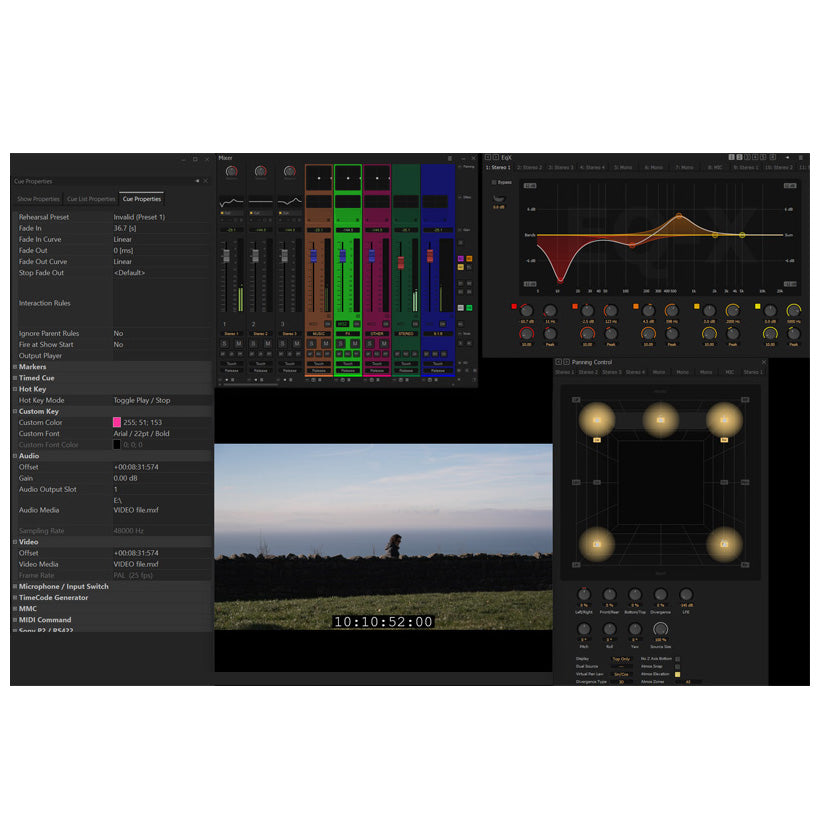The image size is (820, 820).
Task: Select preset slot 2 in EqX header
Action: pos(739,157)
